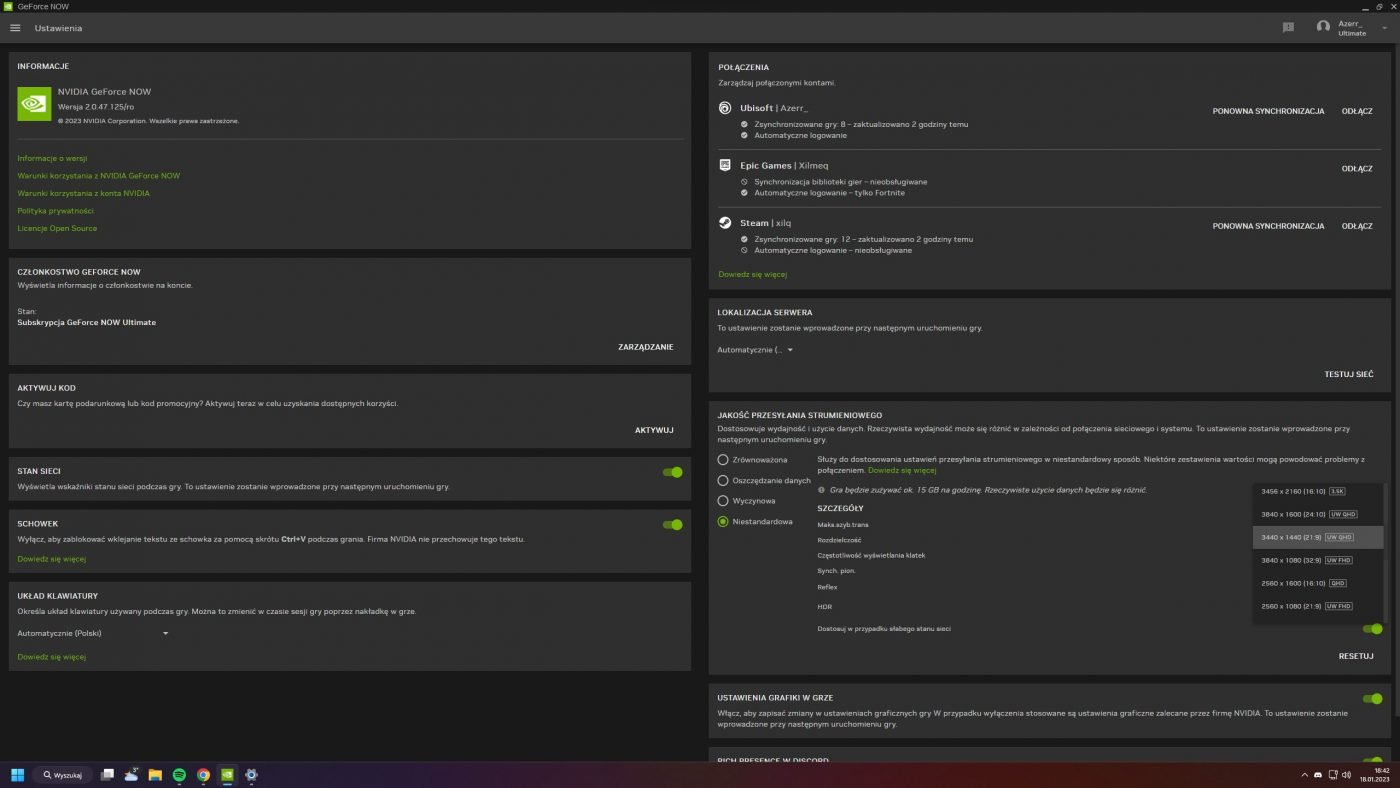Open Spotify from the taskbar
The image size is (1400, 788).
point(179,774)
